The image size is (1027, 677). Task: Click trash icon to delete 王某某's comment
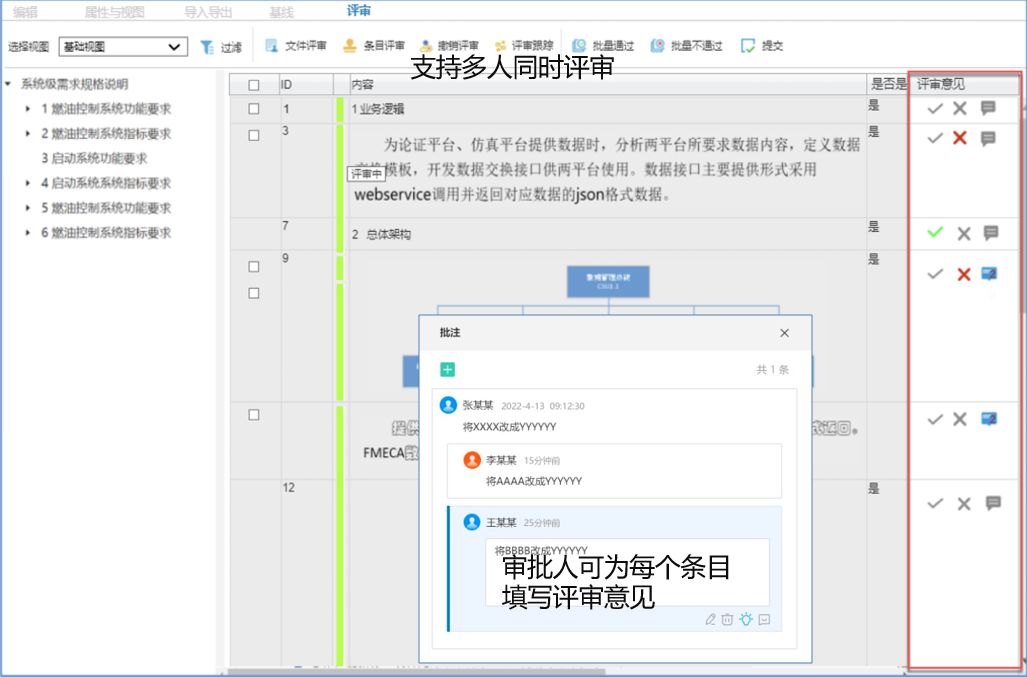(727, 620)
